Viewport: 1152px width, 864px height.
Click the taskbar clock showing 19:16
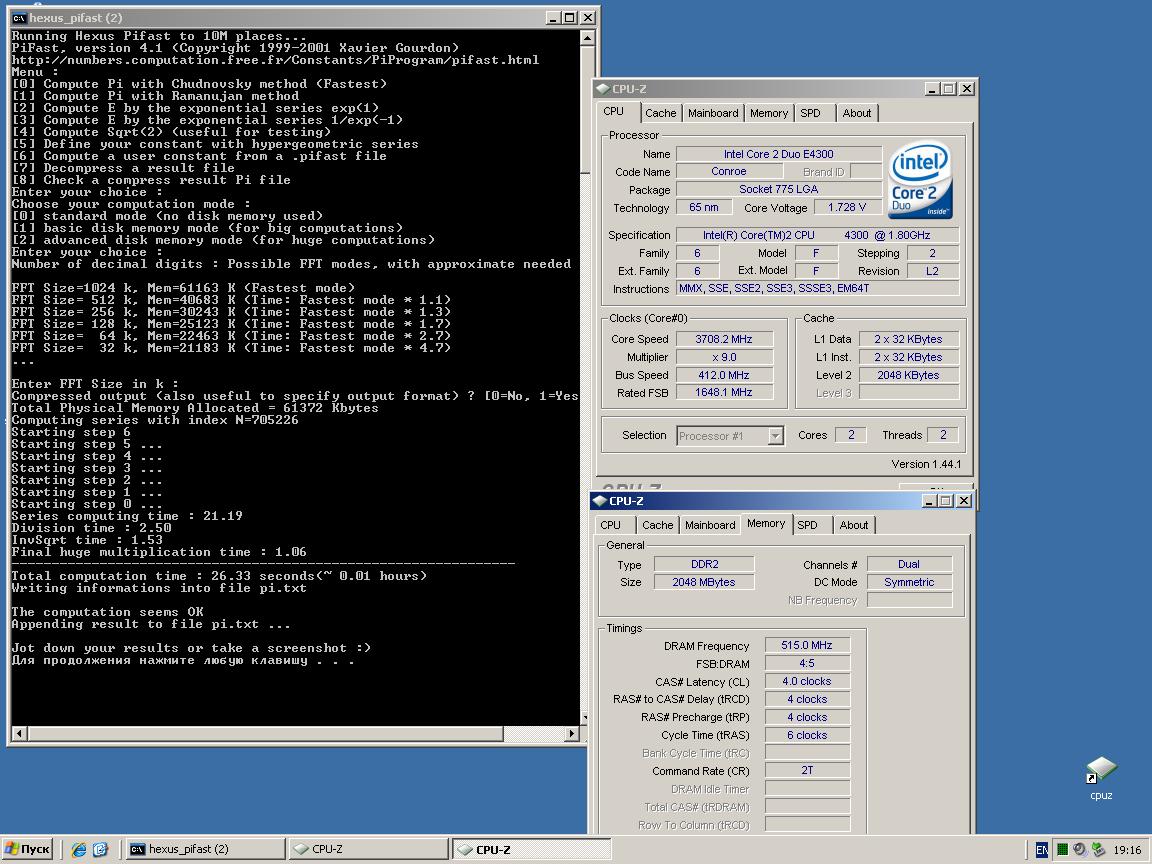point(1127,850)
